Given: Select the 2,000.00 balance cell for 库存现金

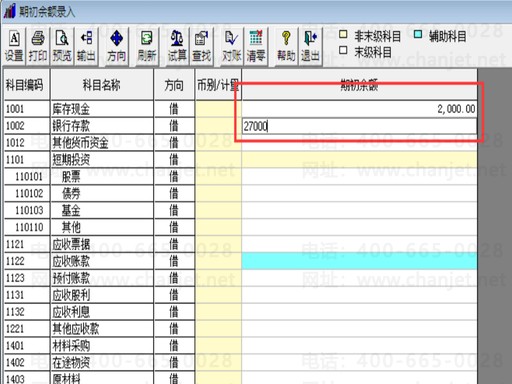Looking at the screenshot, I should tap(359, 109).
